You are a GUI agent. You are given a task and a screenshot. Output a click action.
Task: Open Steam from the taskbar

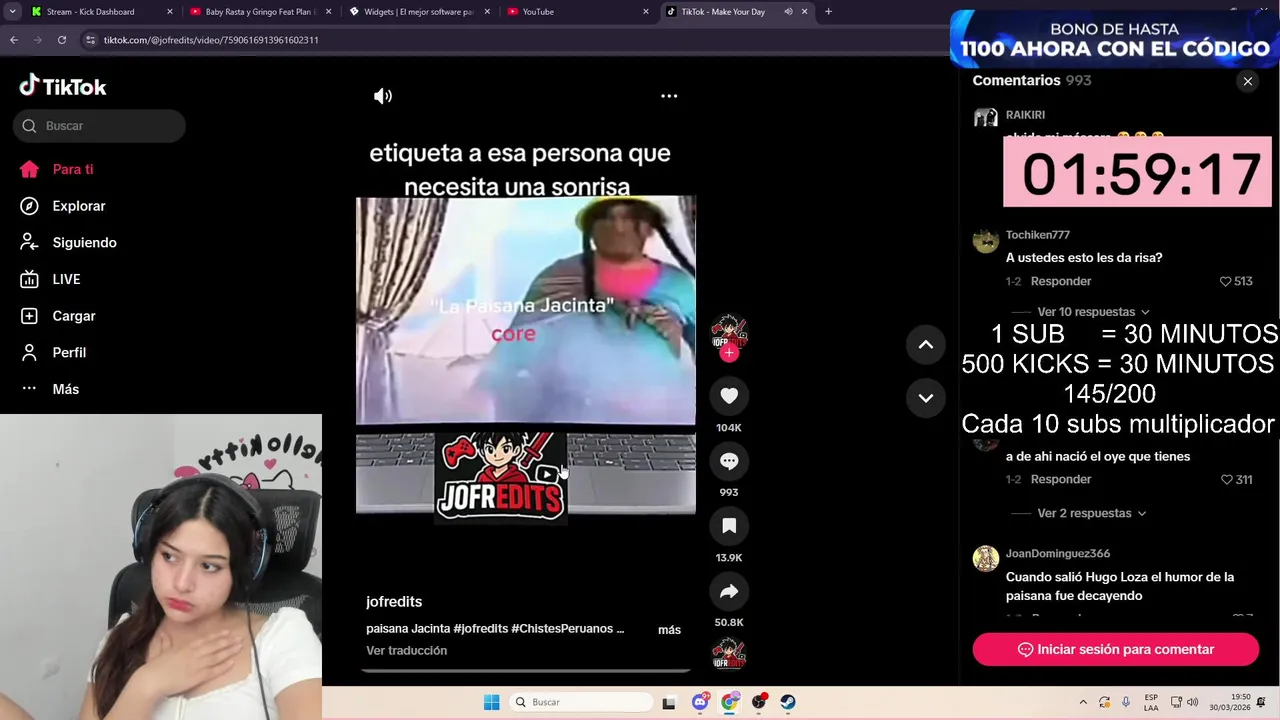[788, 702]
